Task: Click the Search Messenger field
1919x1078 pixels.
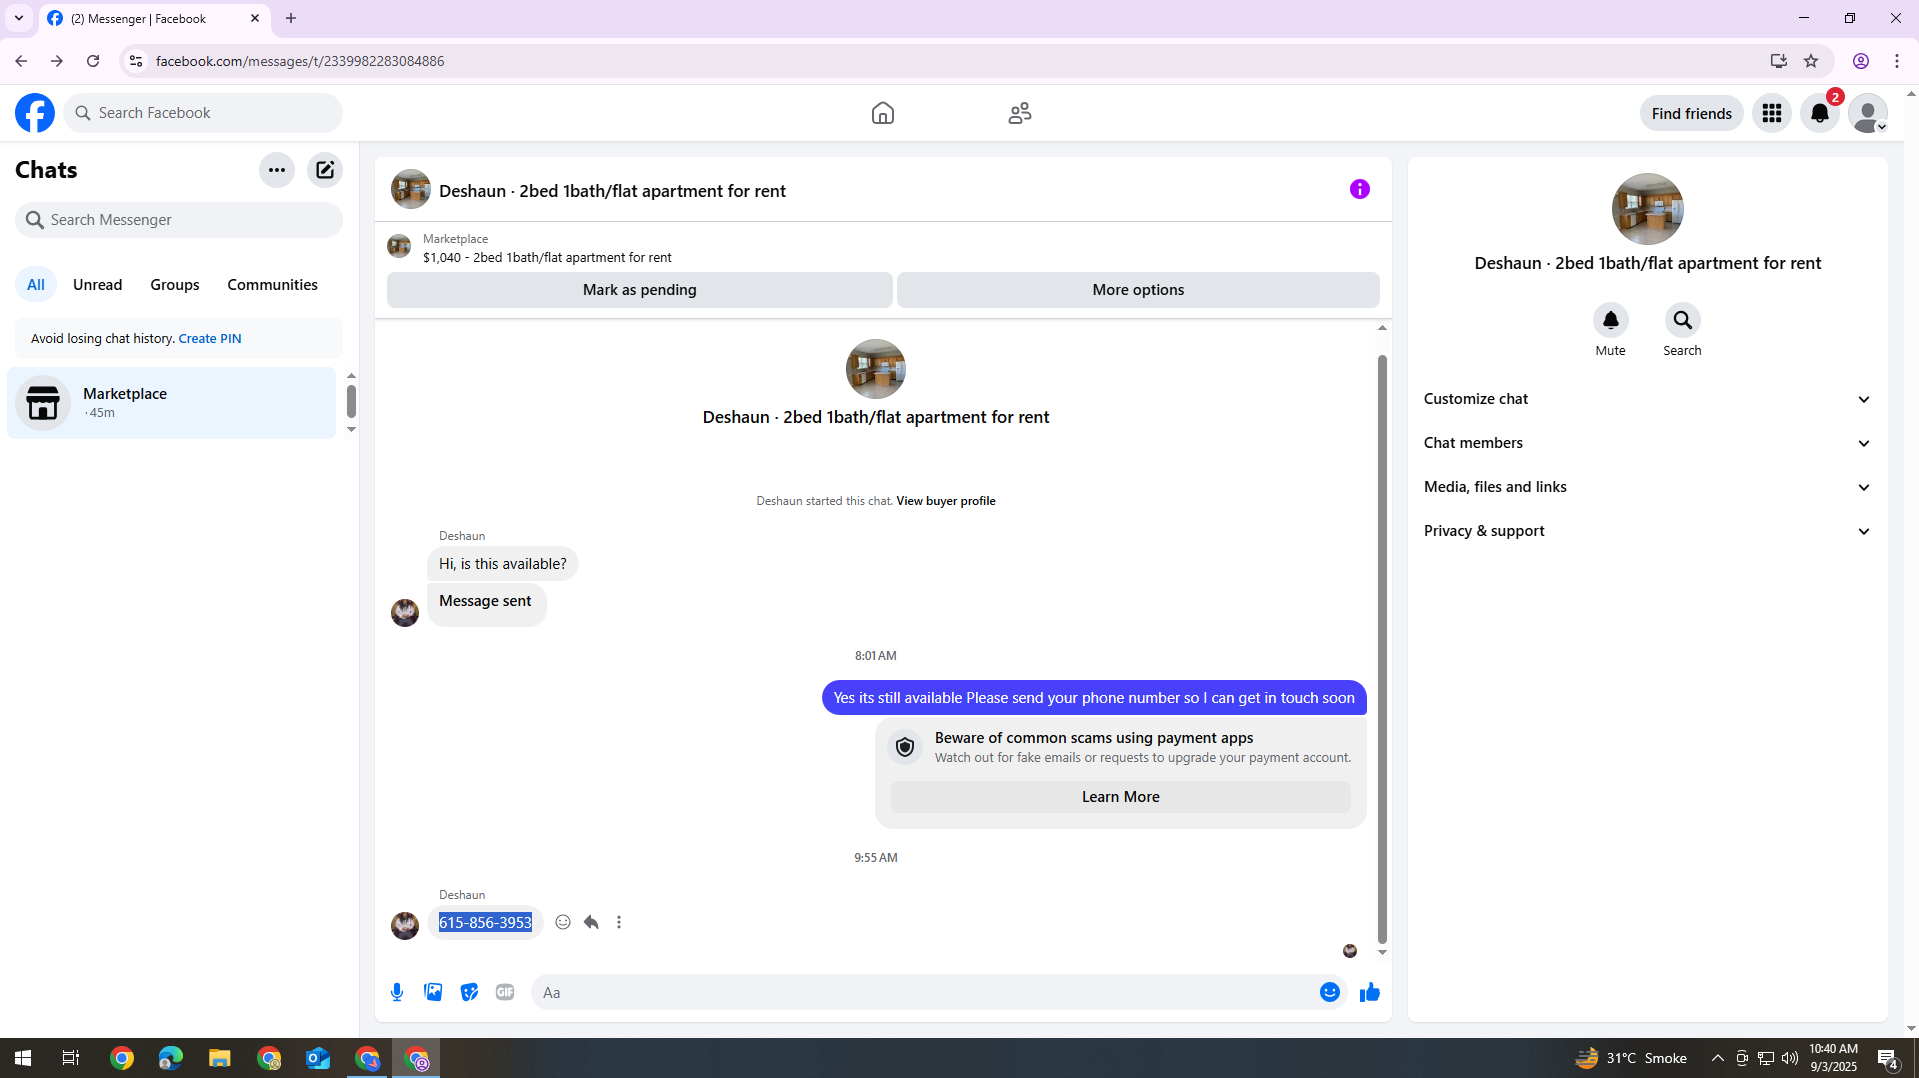Action: pyautogui.click(x=179, y=220)
